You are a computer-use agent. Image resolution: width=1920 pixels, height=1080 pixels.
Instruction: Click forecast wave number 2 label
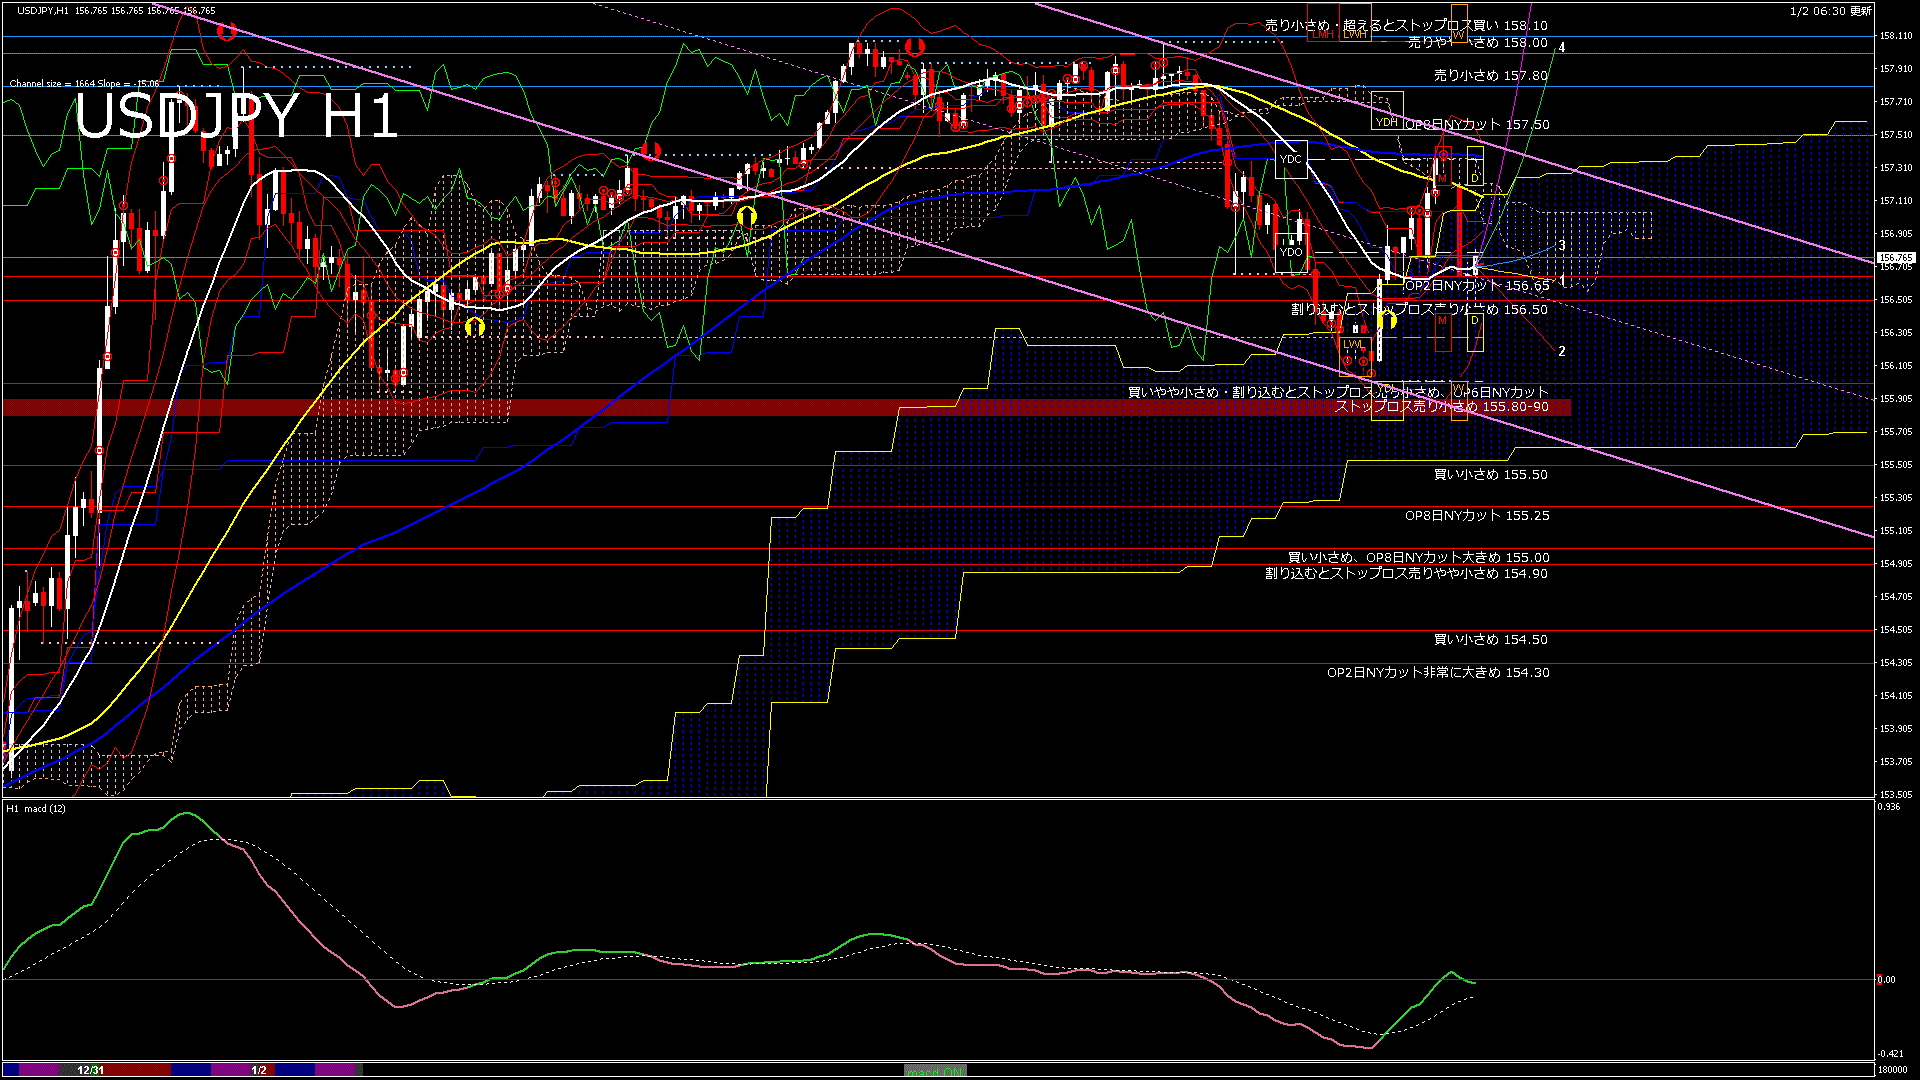[1562, 351]
